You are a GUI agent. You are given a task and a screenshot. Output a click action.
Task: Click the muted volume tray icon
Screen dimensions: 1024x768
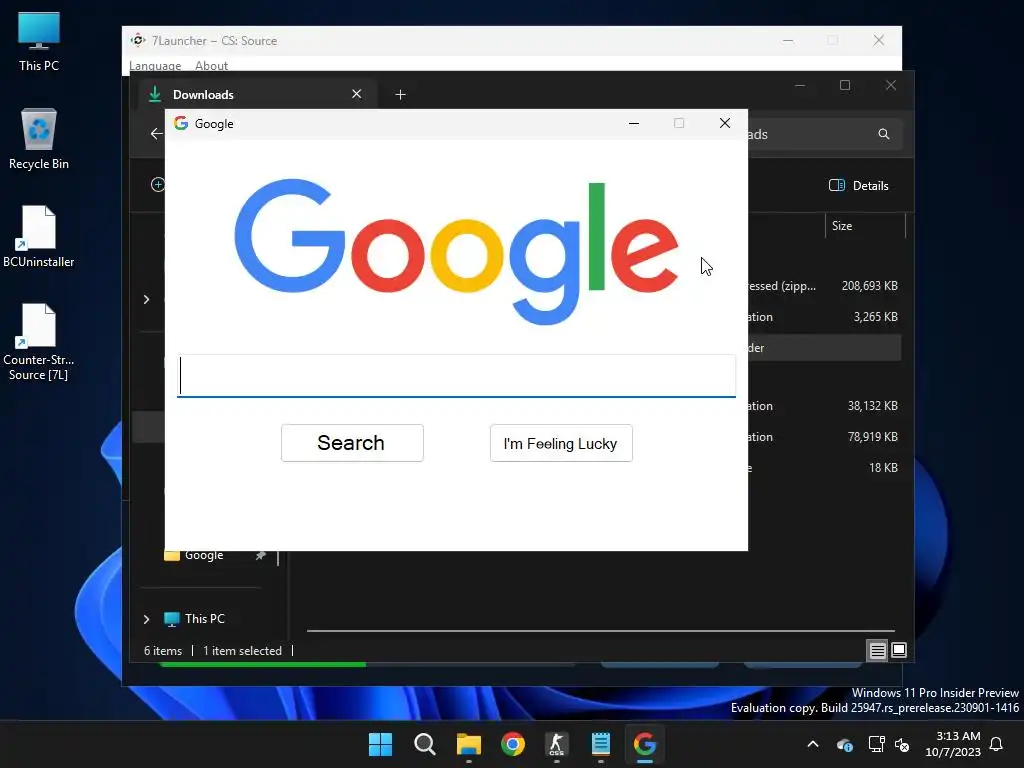click(x=902, y=744)
